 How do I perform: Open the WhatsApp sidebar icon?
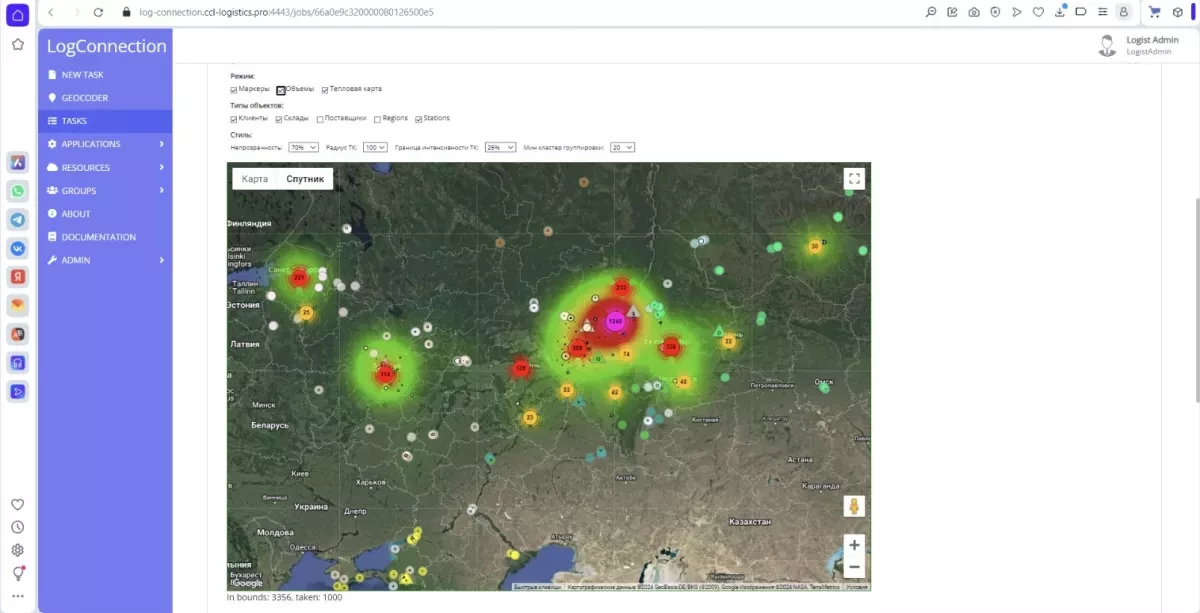pos(17,191)
